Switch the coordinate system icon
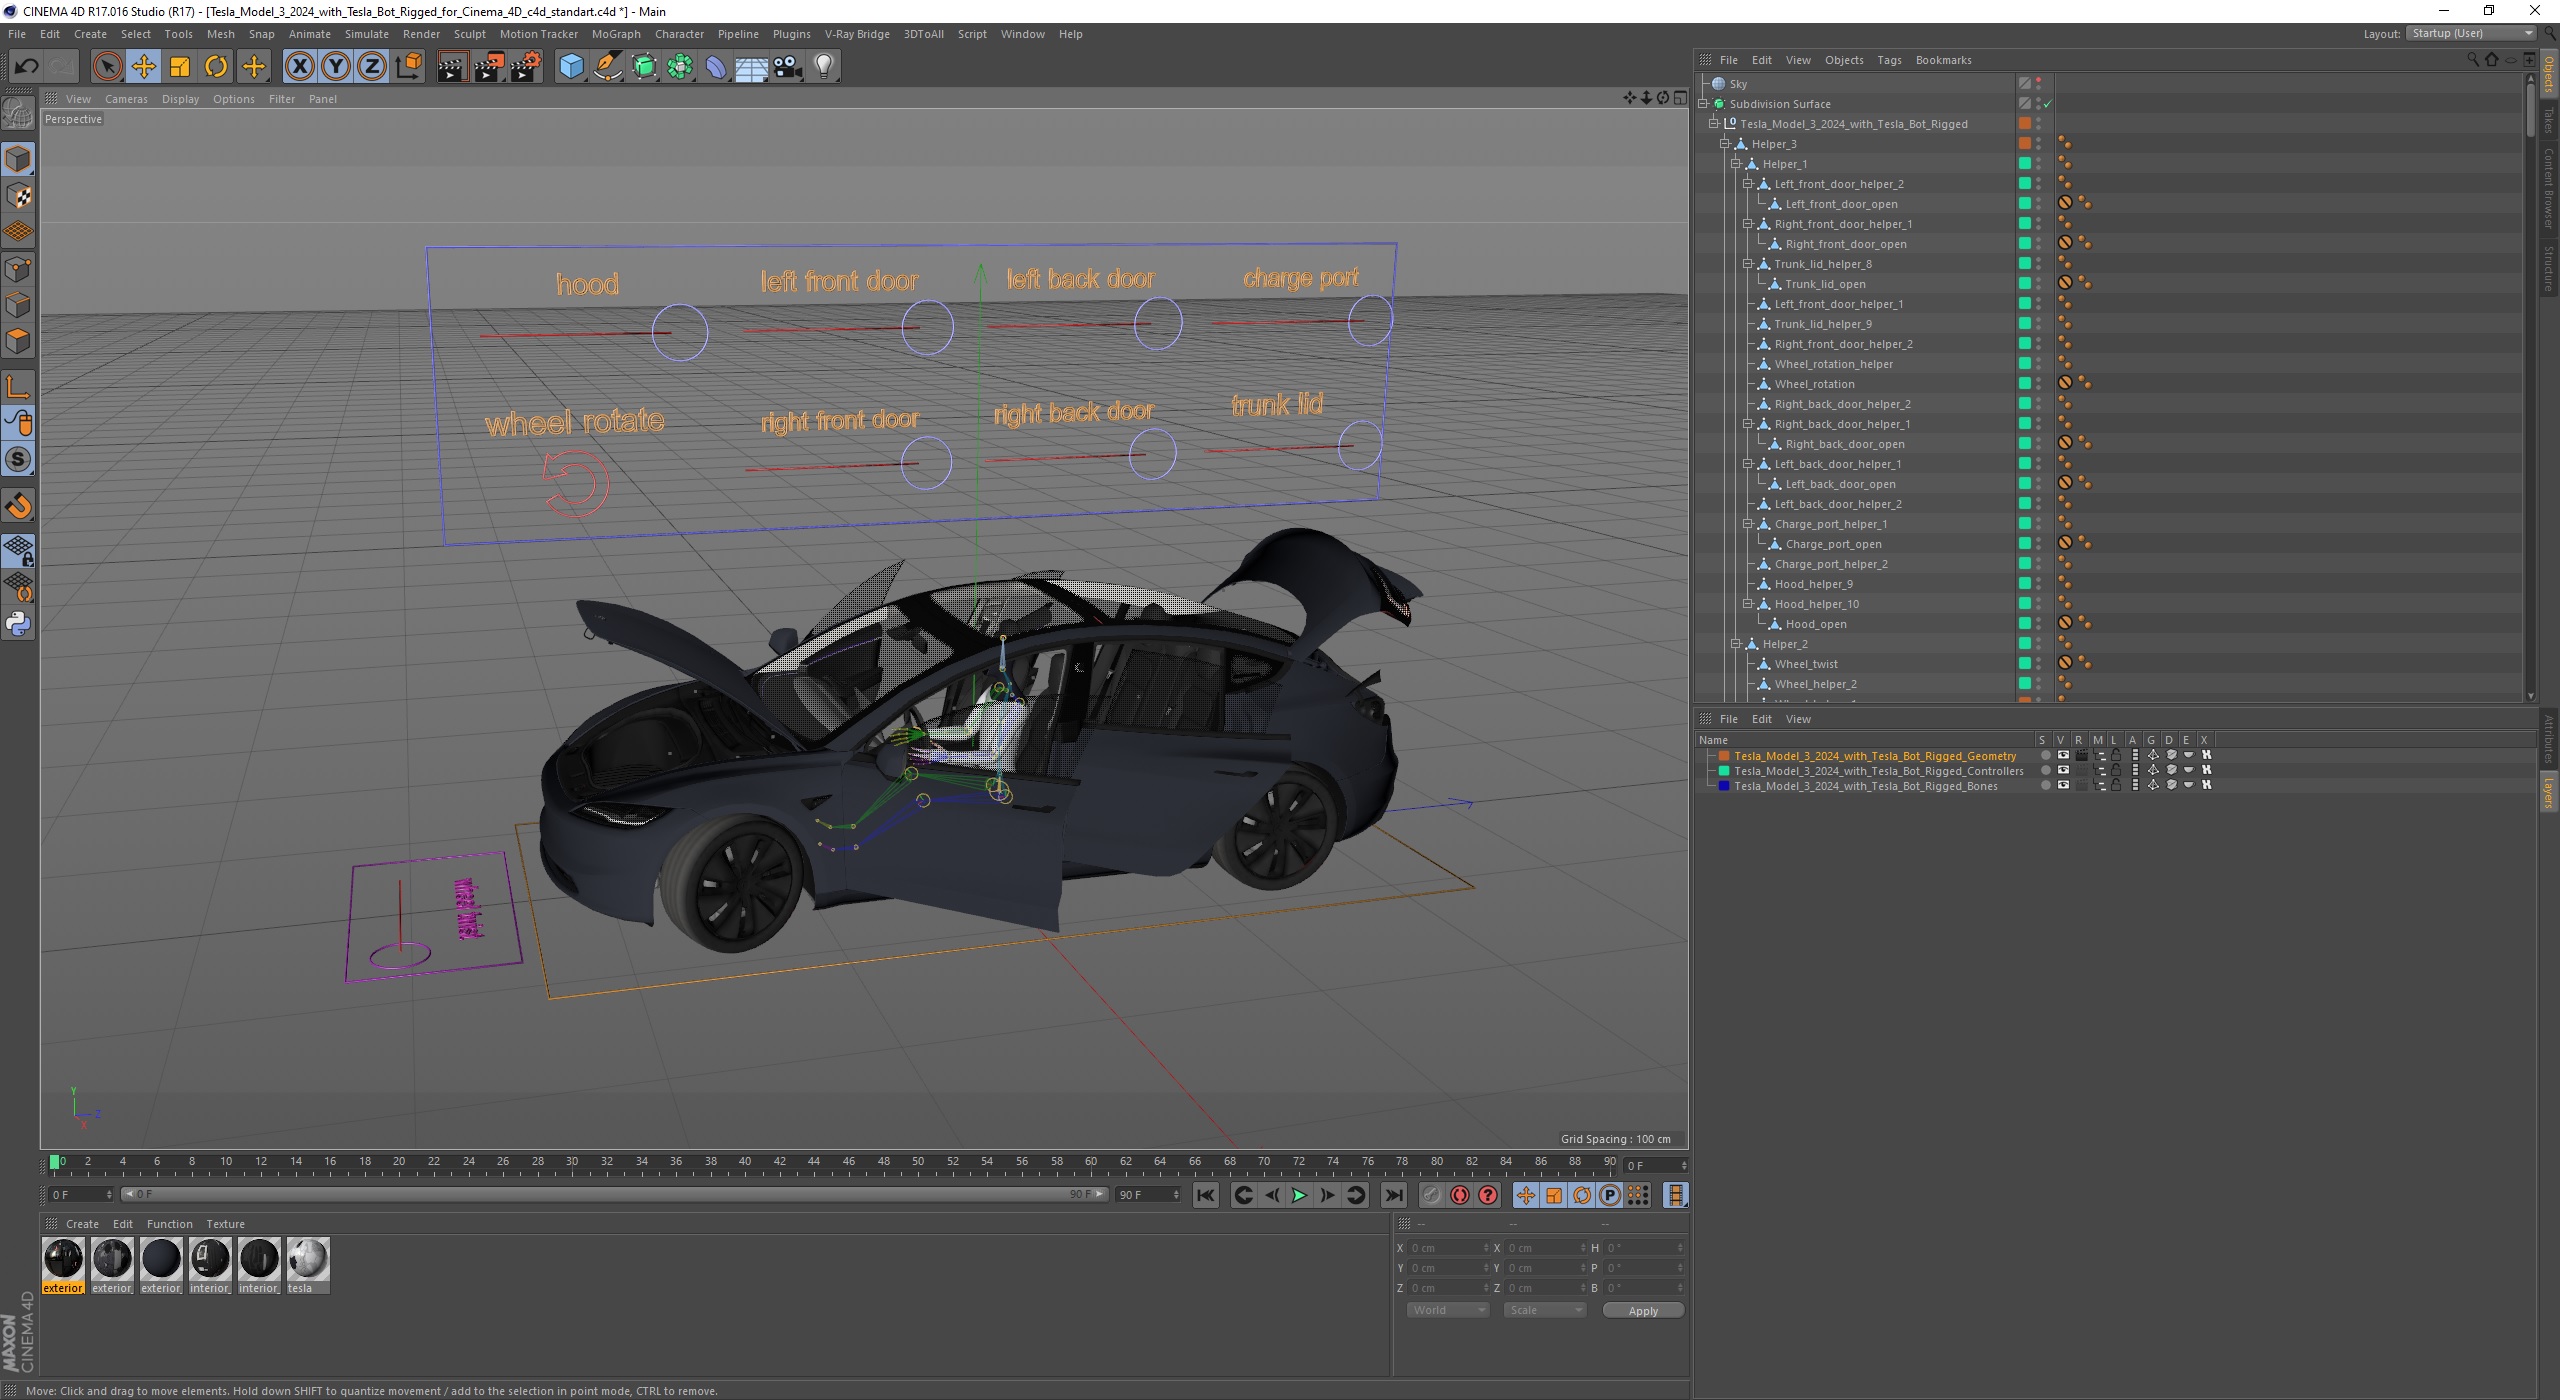This screenshot has width=2560, height=1400. pyautogui.click(x=408, y=67)
